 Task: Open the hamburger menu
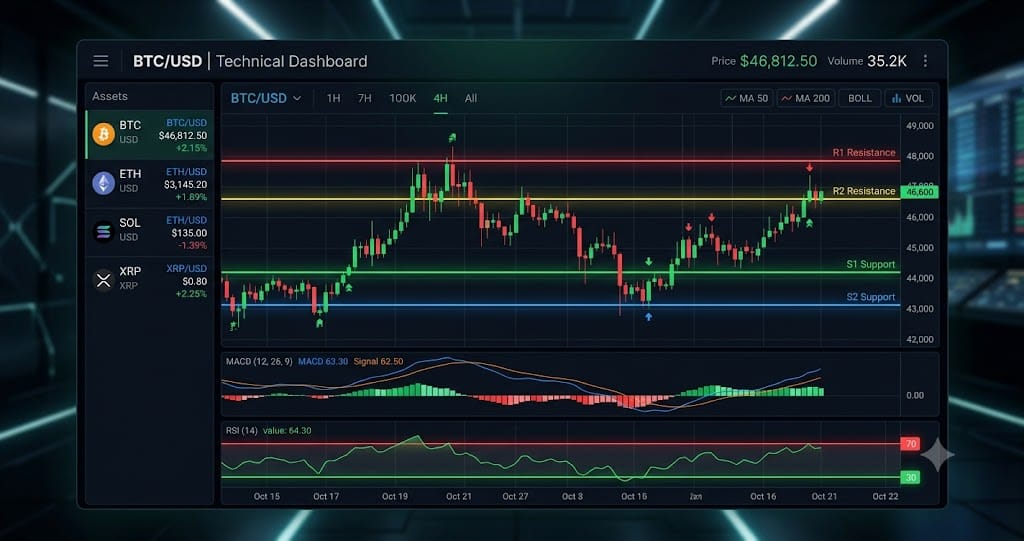point(101,61)
